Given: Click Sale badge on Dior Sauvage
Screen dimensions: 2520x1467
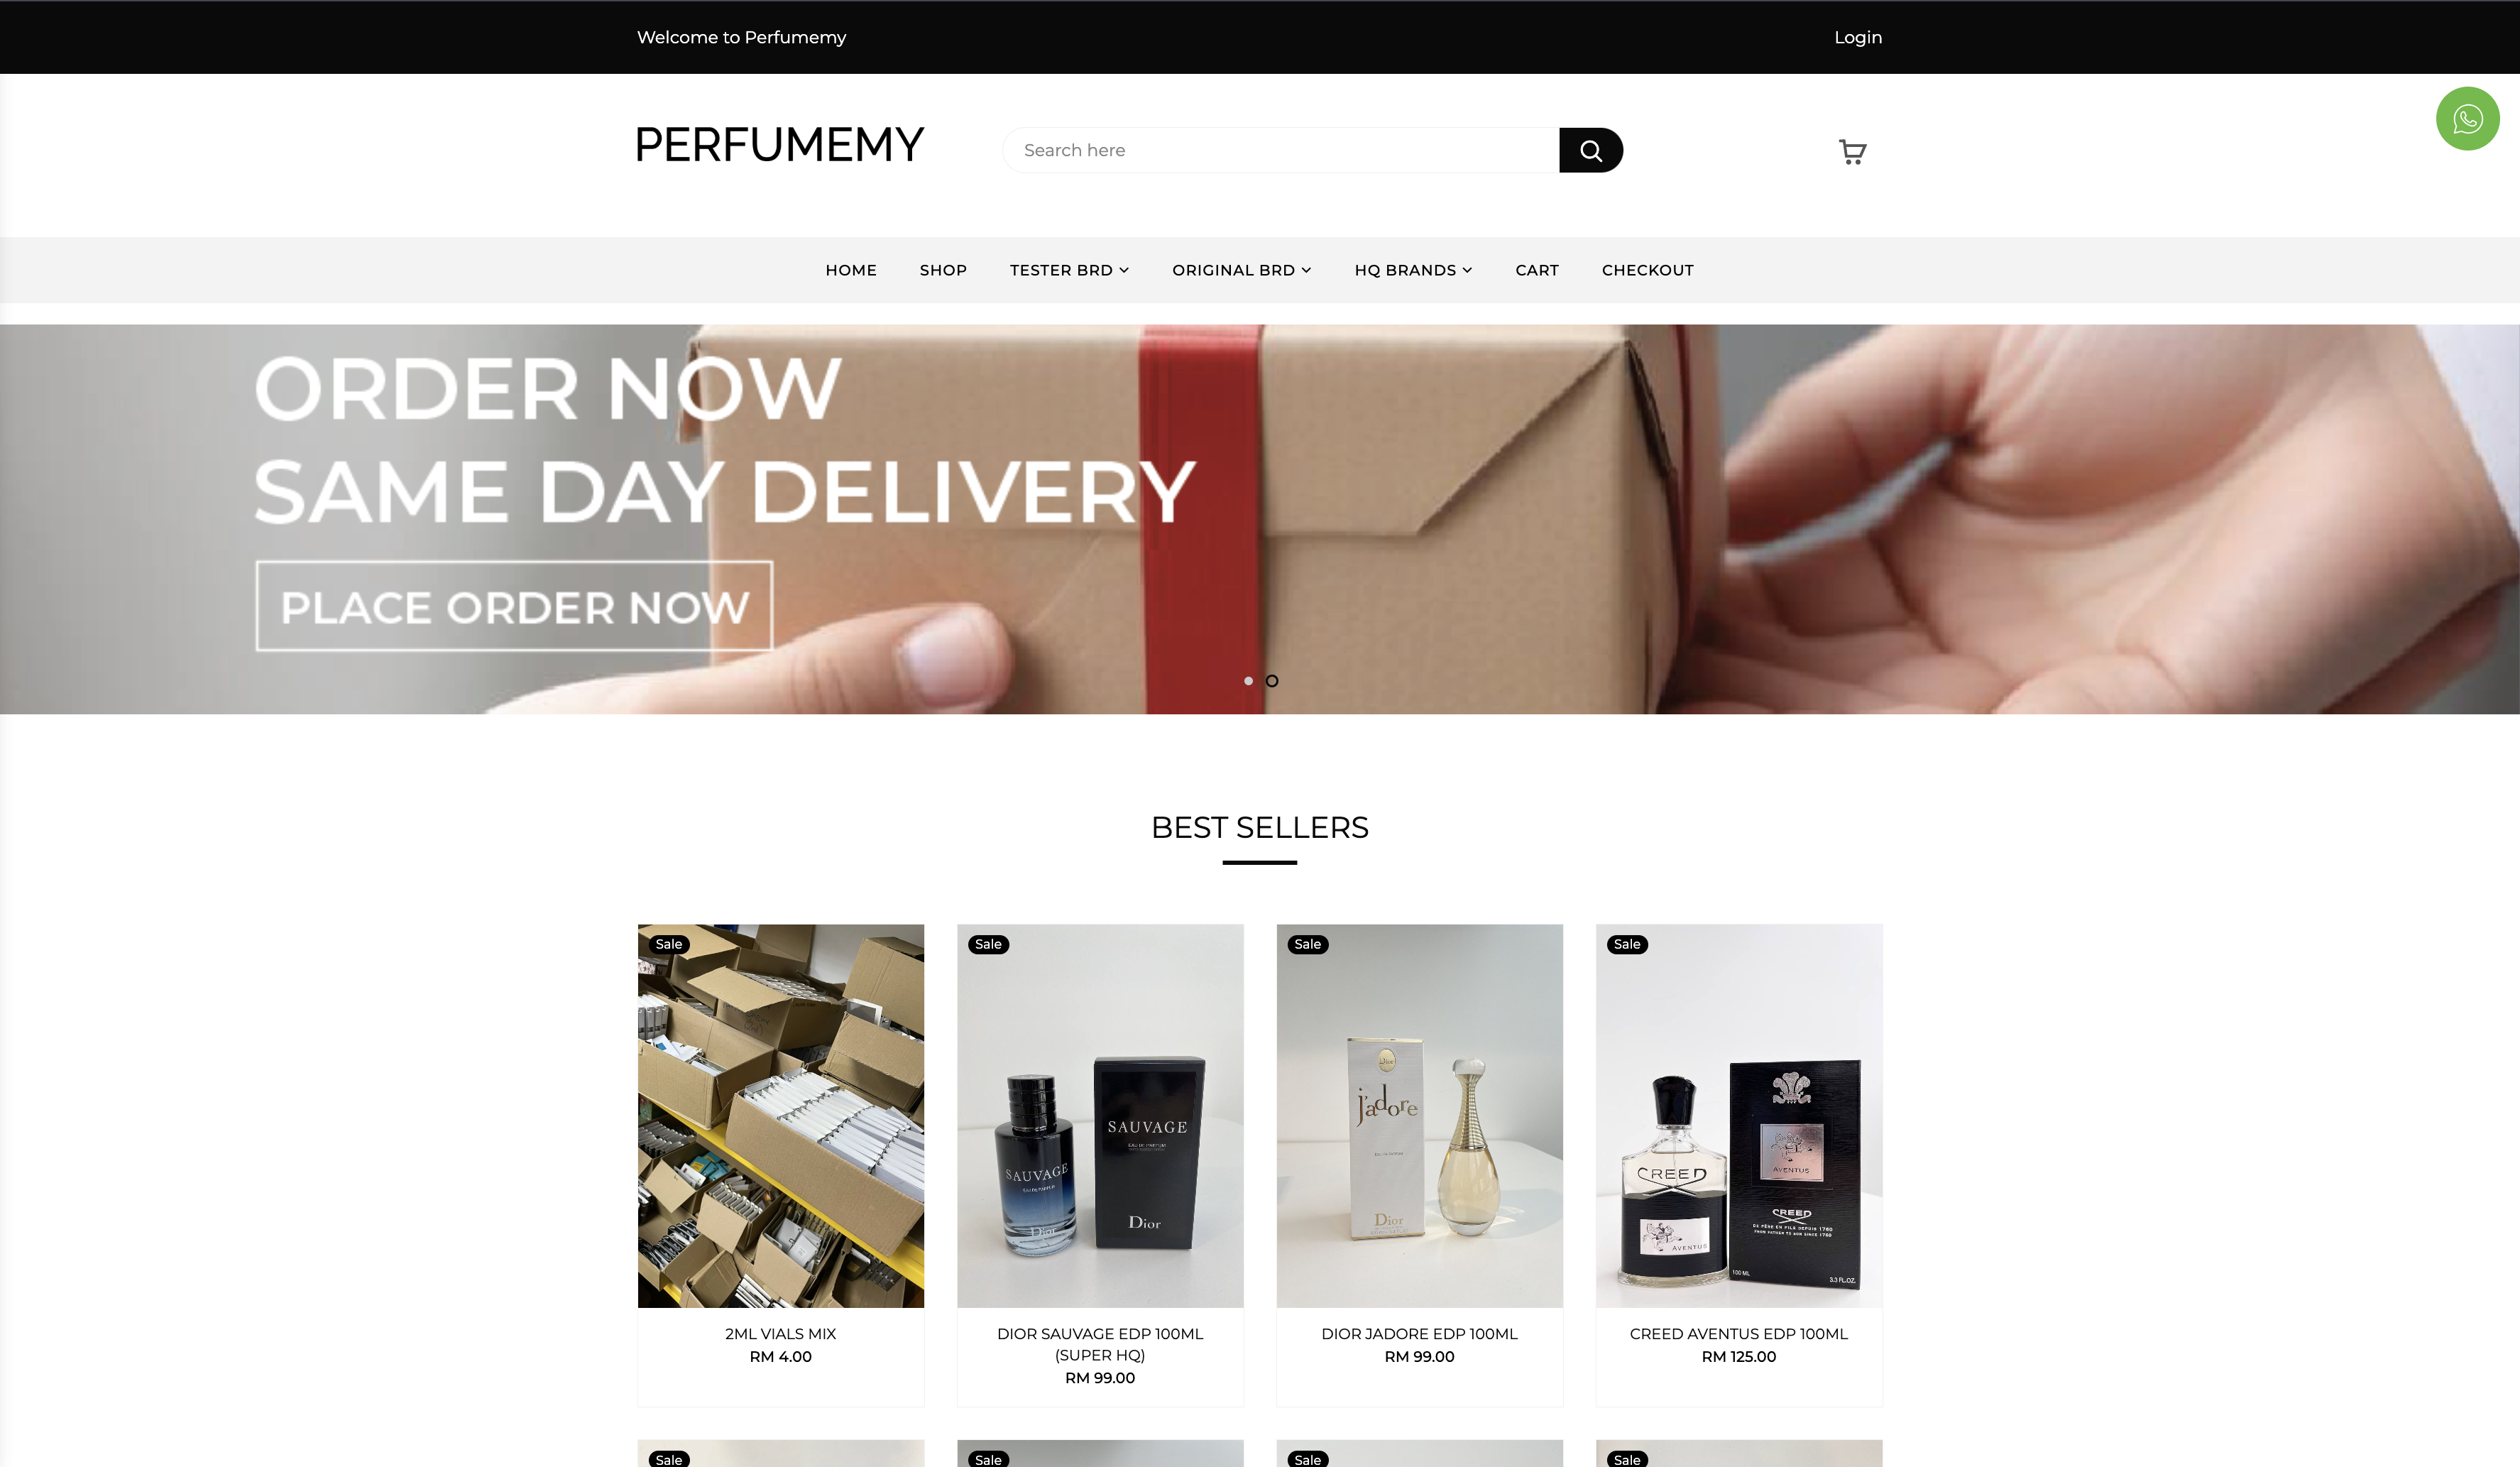Looking at the screenshot, I should coord(988,944).
